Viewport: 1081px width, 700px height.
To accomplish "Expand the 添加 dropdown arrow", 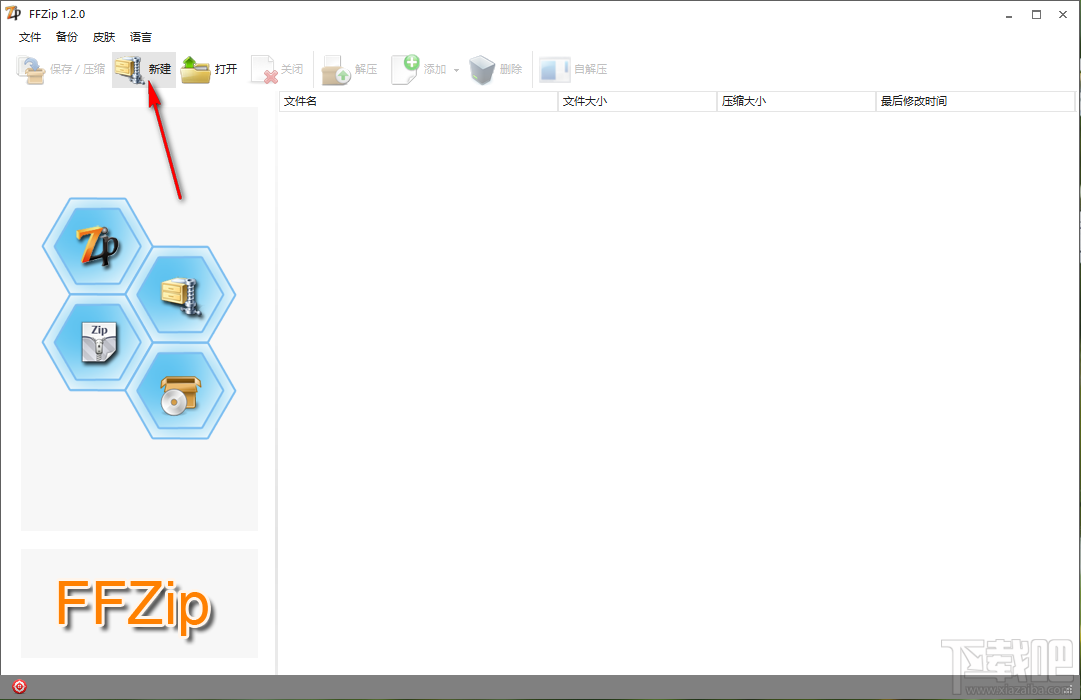I will click(456, 70).
